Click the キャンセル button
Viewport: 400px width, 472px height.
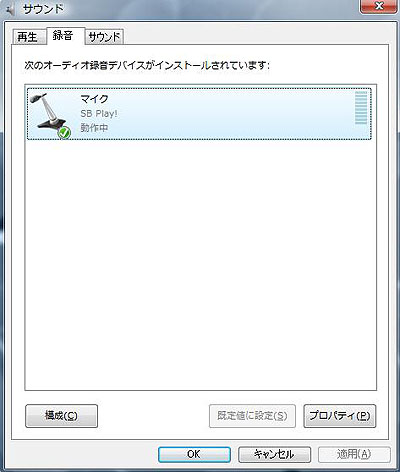point(274,454)
